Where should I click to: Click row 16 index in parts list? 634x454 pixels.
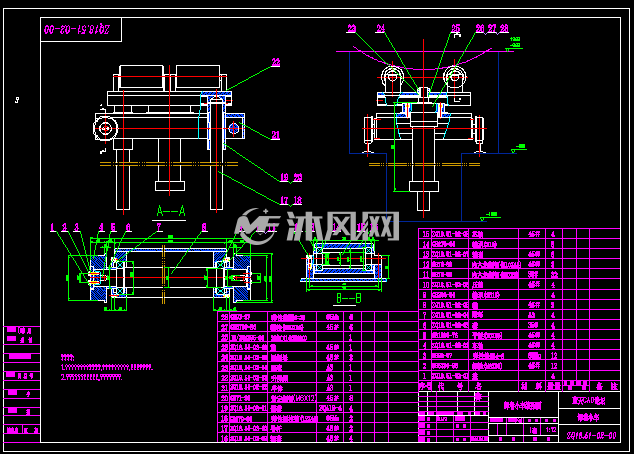[x=225, y=438]
